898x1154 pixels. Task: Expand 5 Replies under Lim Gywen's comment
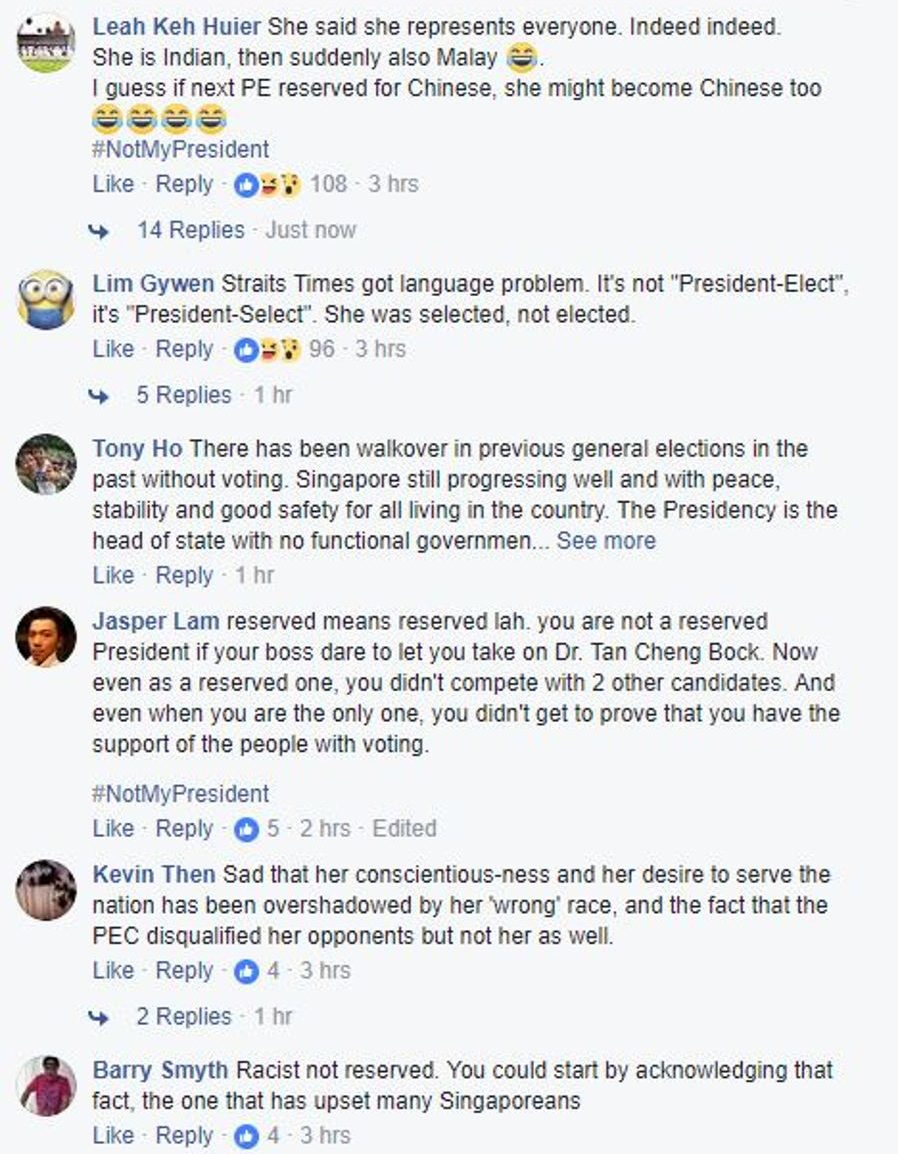click(x=185, y=396)
